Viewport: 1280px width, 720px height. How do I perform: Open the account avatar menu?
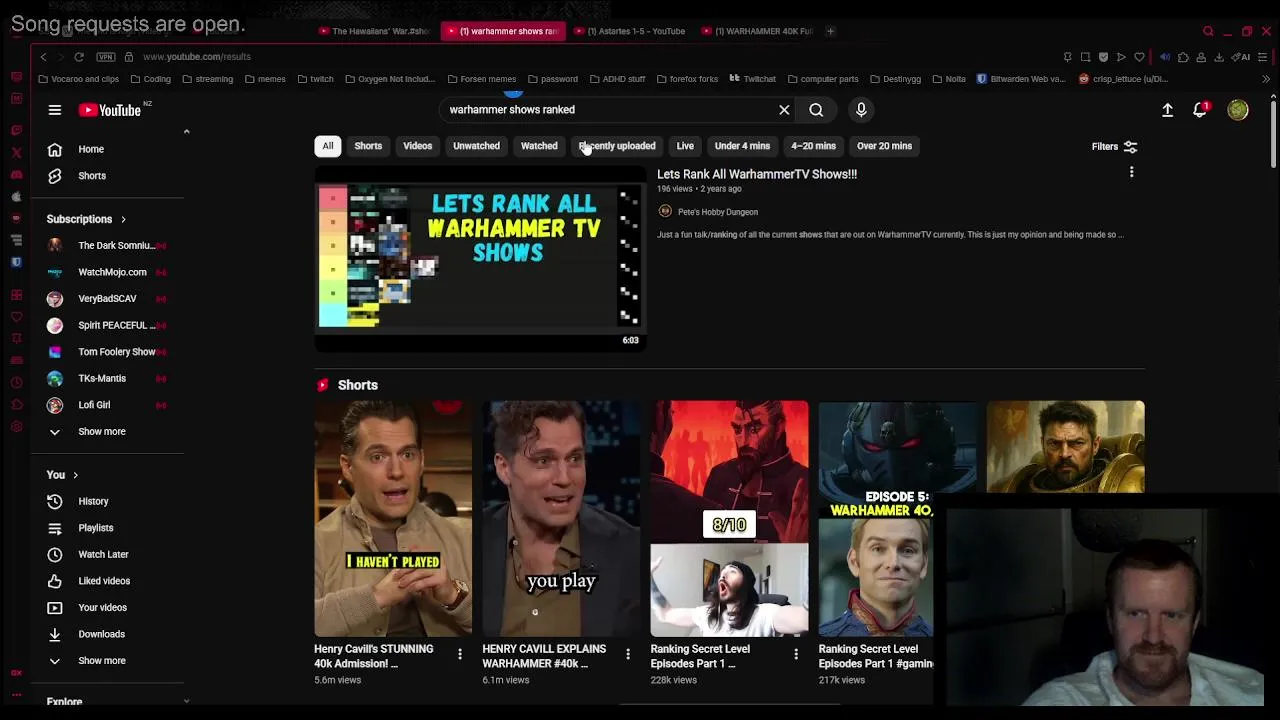[x=1238, y=110]
